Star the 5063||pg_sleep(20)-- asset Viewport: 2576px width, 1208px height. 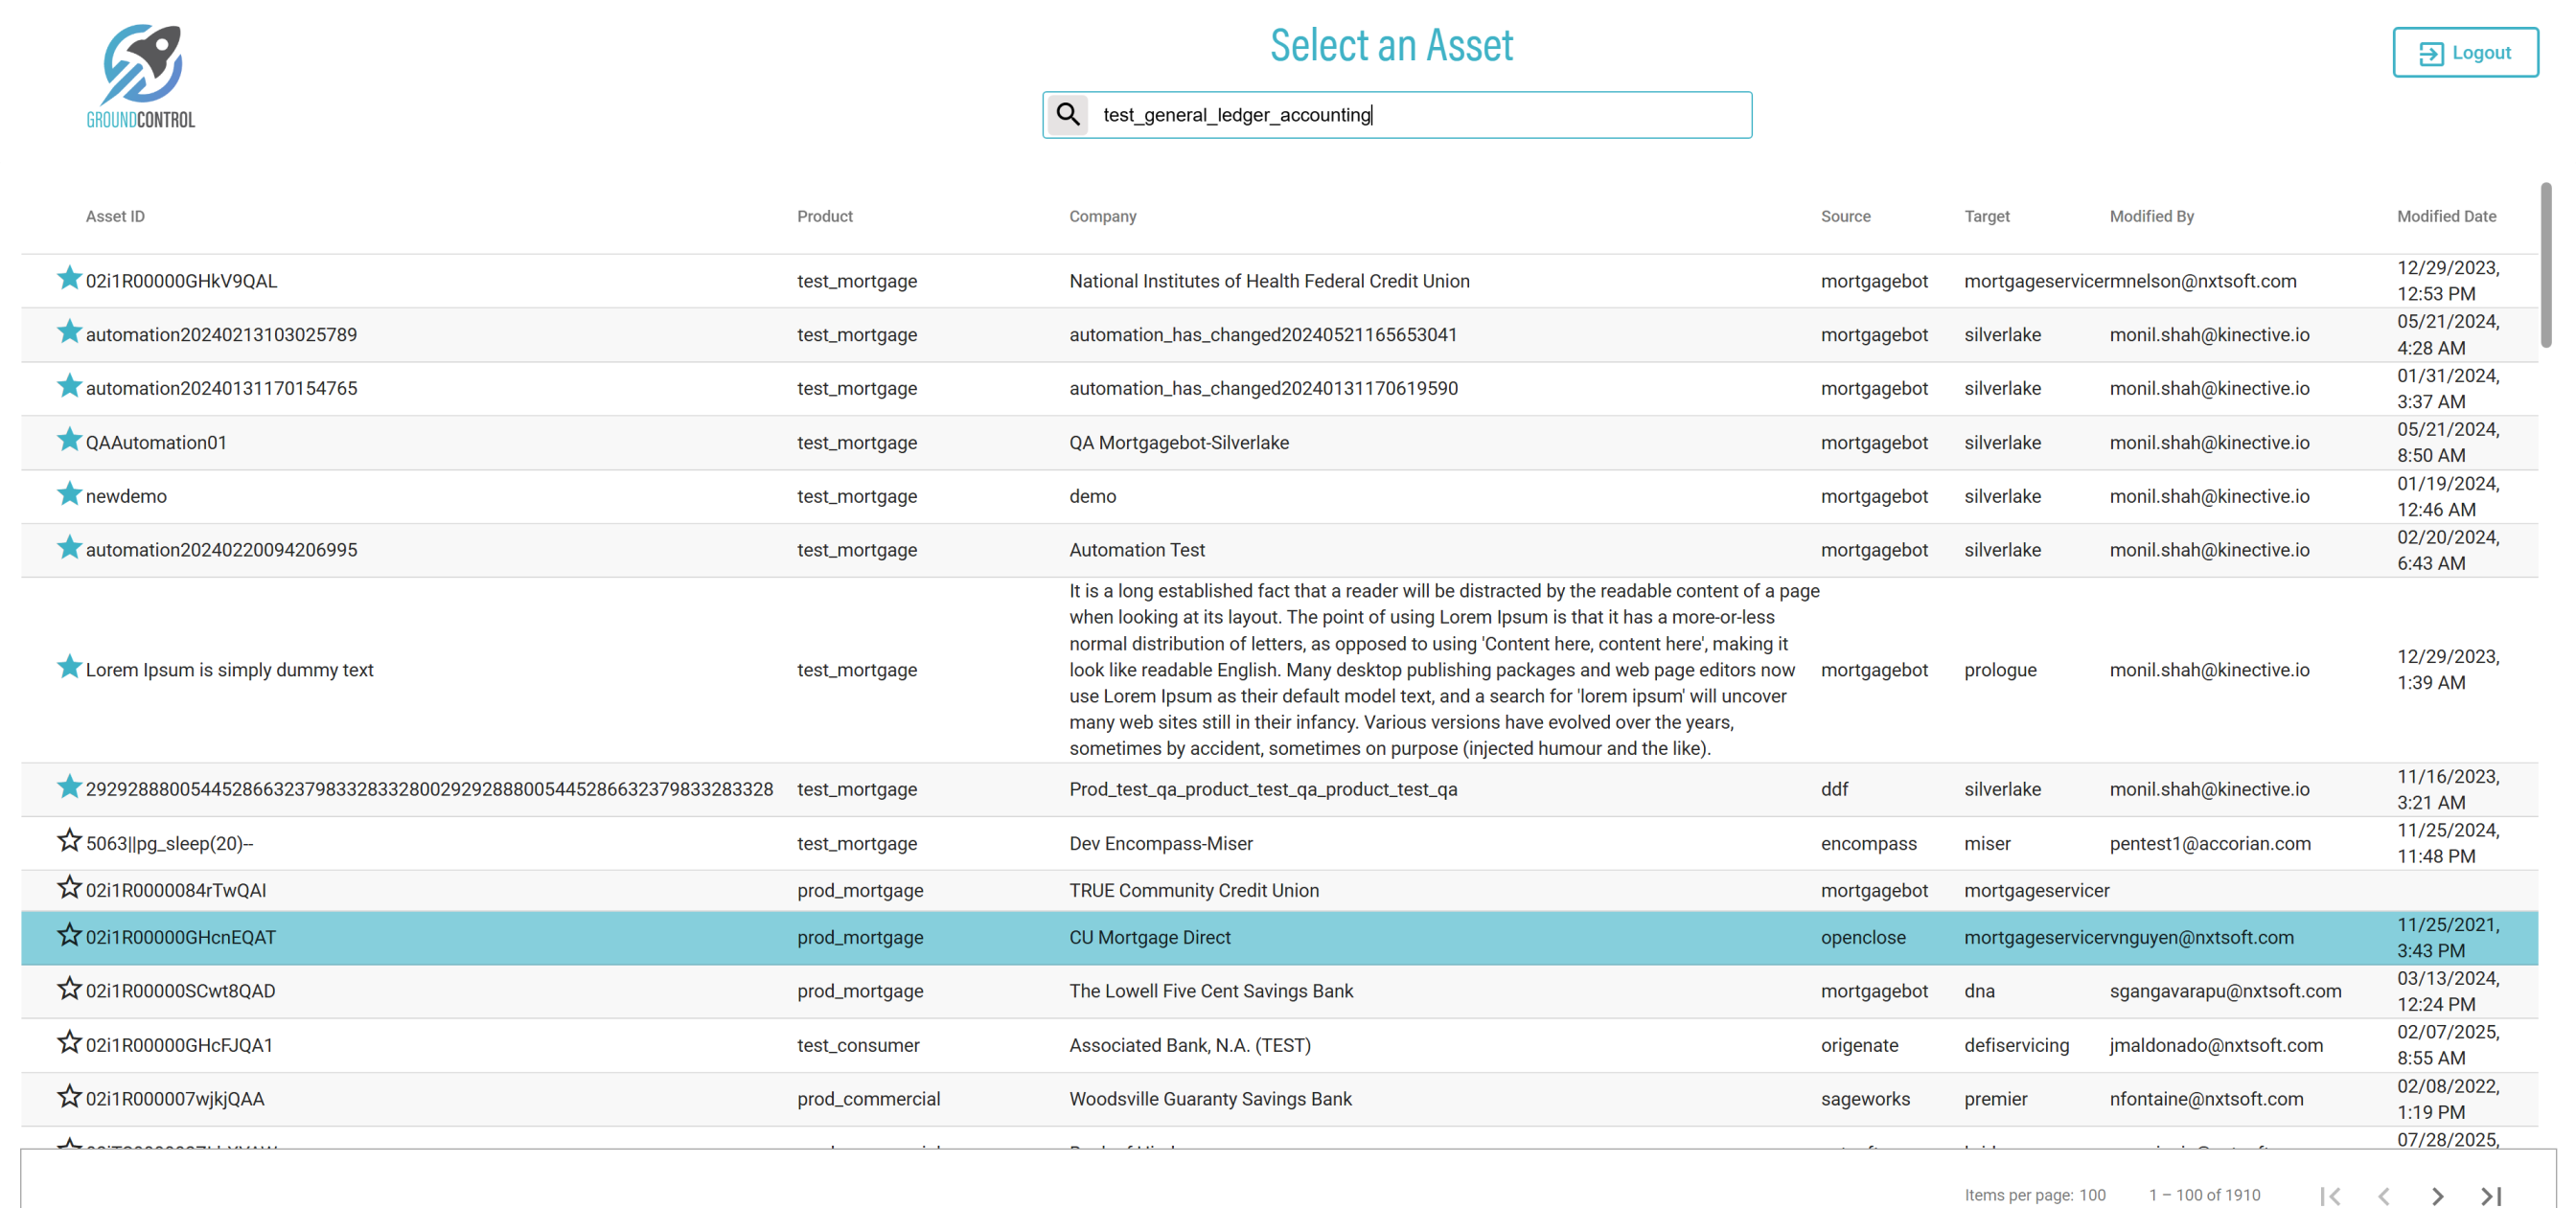pyautogui.click(x=69, y=841)
